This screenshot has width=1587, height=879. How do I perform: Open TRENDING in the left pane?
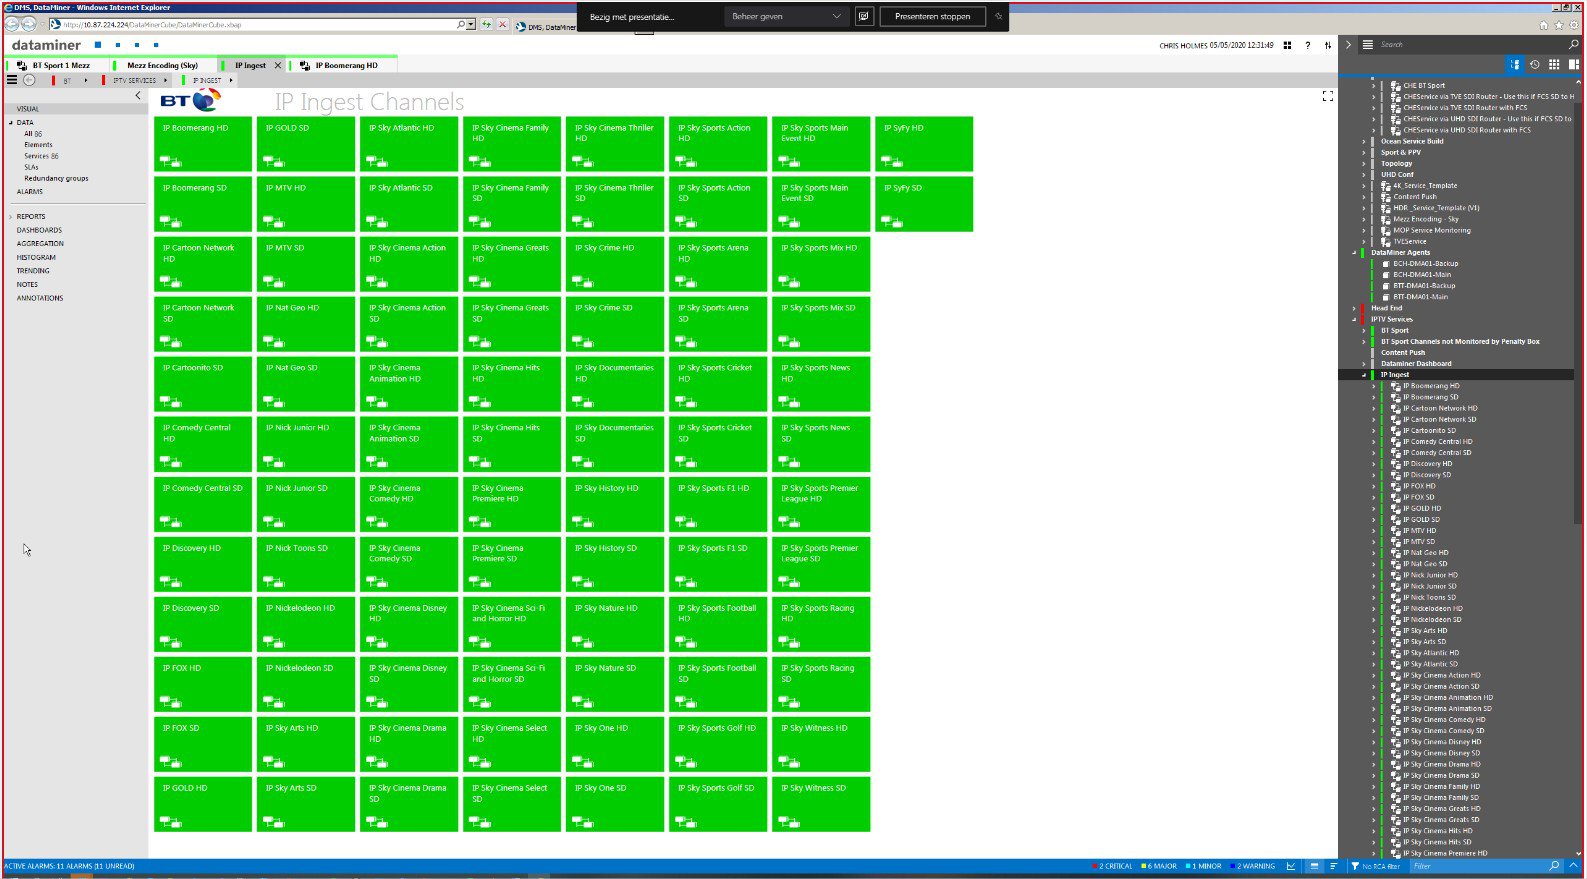pos(33,271)
